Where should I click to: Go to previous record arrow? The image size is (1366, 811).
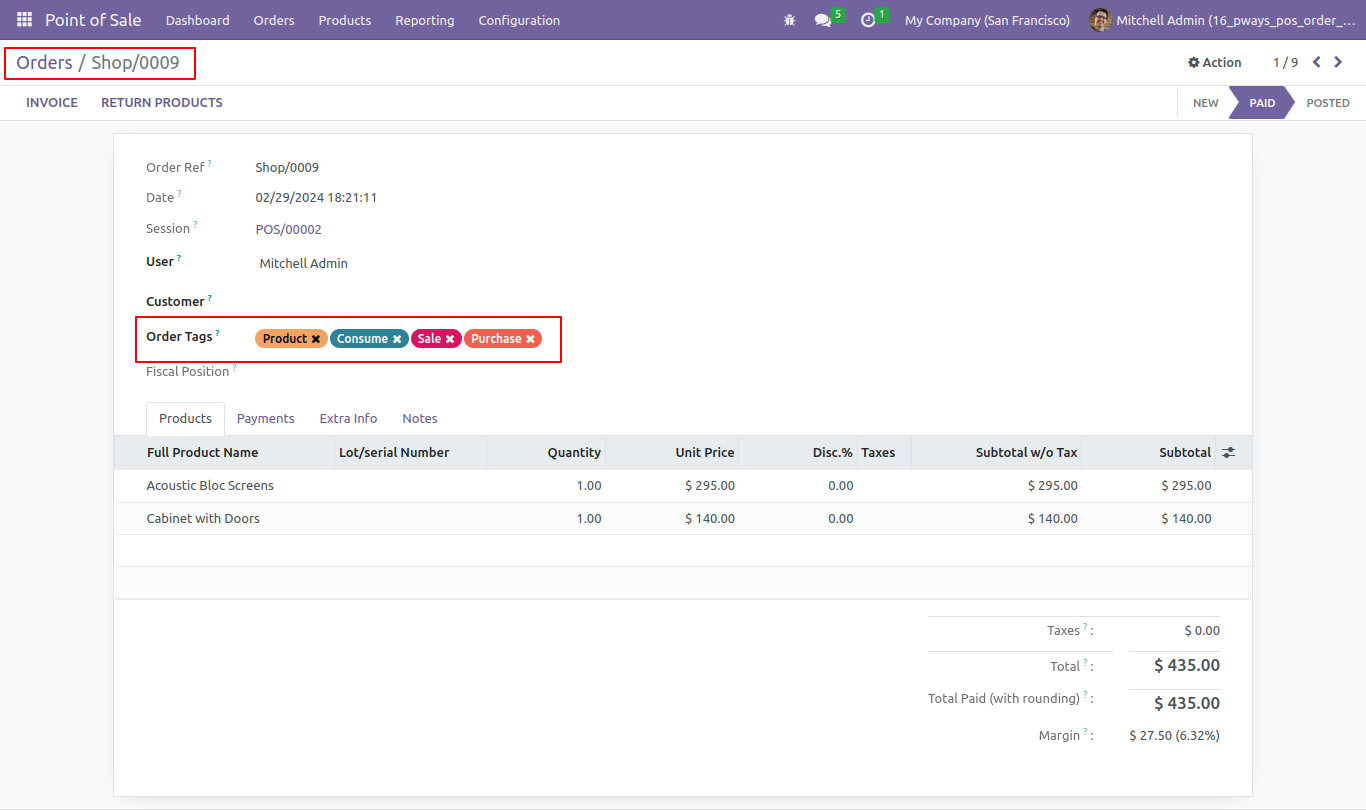(1316, 62)
